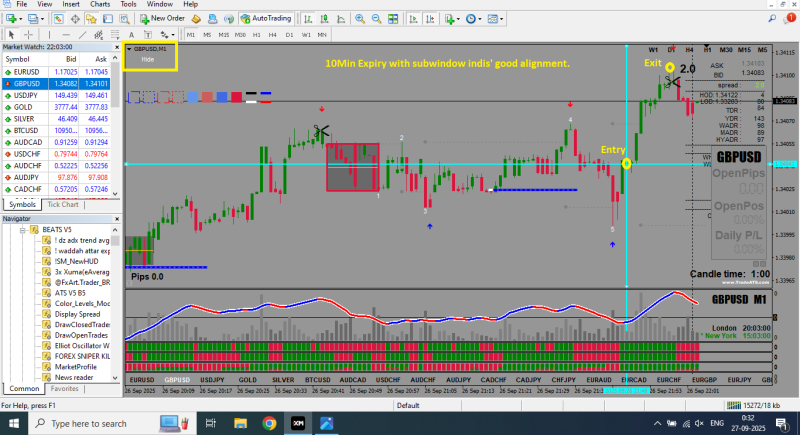Screen dimensions: 800x435
Task: Close the Market Watch panel
Action: pos(117,47)
